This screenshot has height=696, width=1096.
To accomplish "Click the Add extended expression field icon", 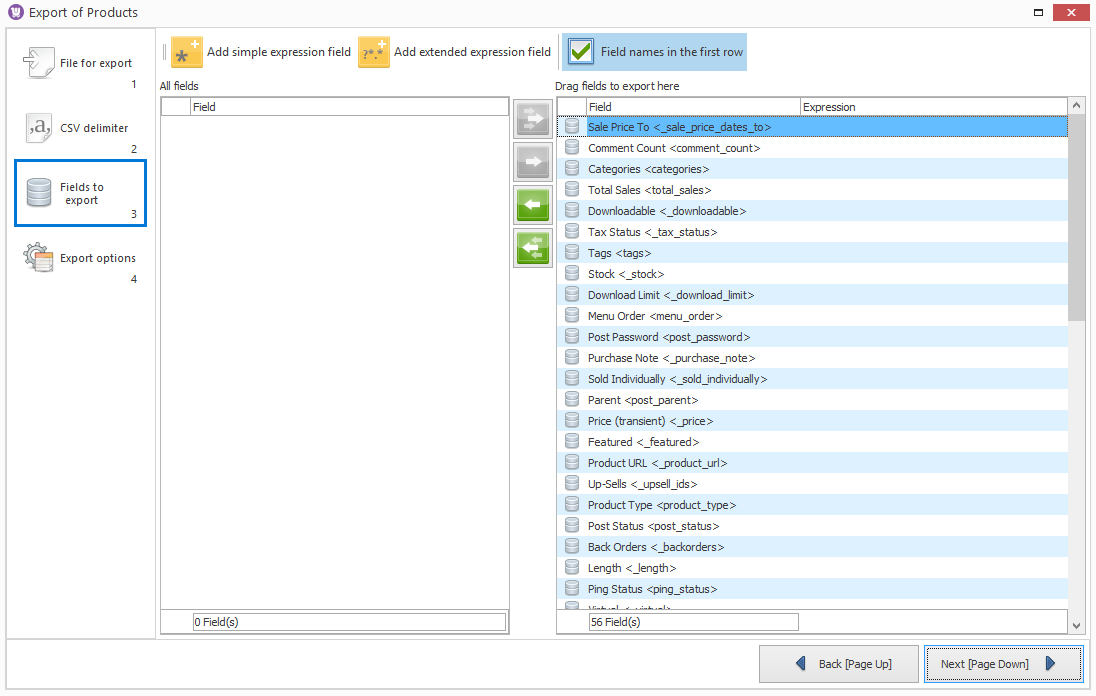I will tap(374, 52).
